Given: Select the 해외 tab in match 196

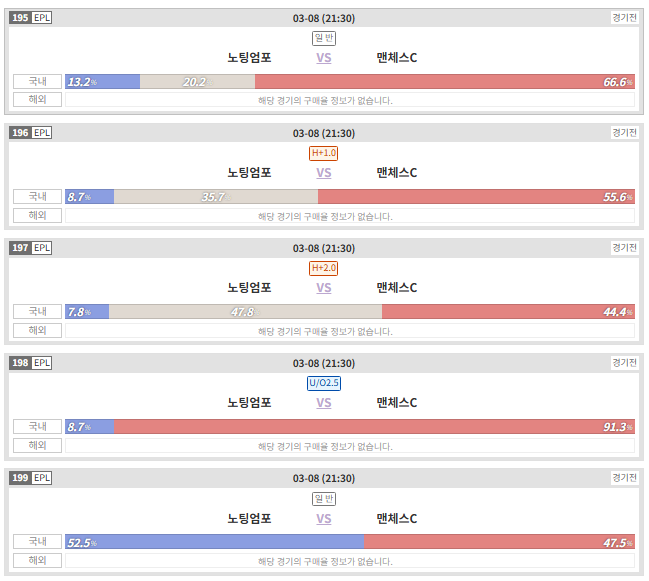Looking at the screenshot, I should (x=37, y=216).
